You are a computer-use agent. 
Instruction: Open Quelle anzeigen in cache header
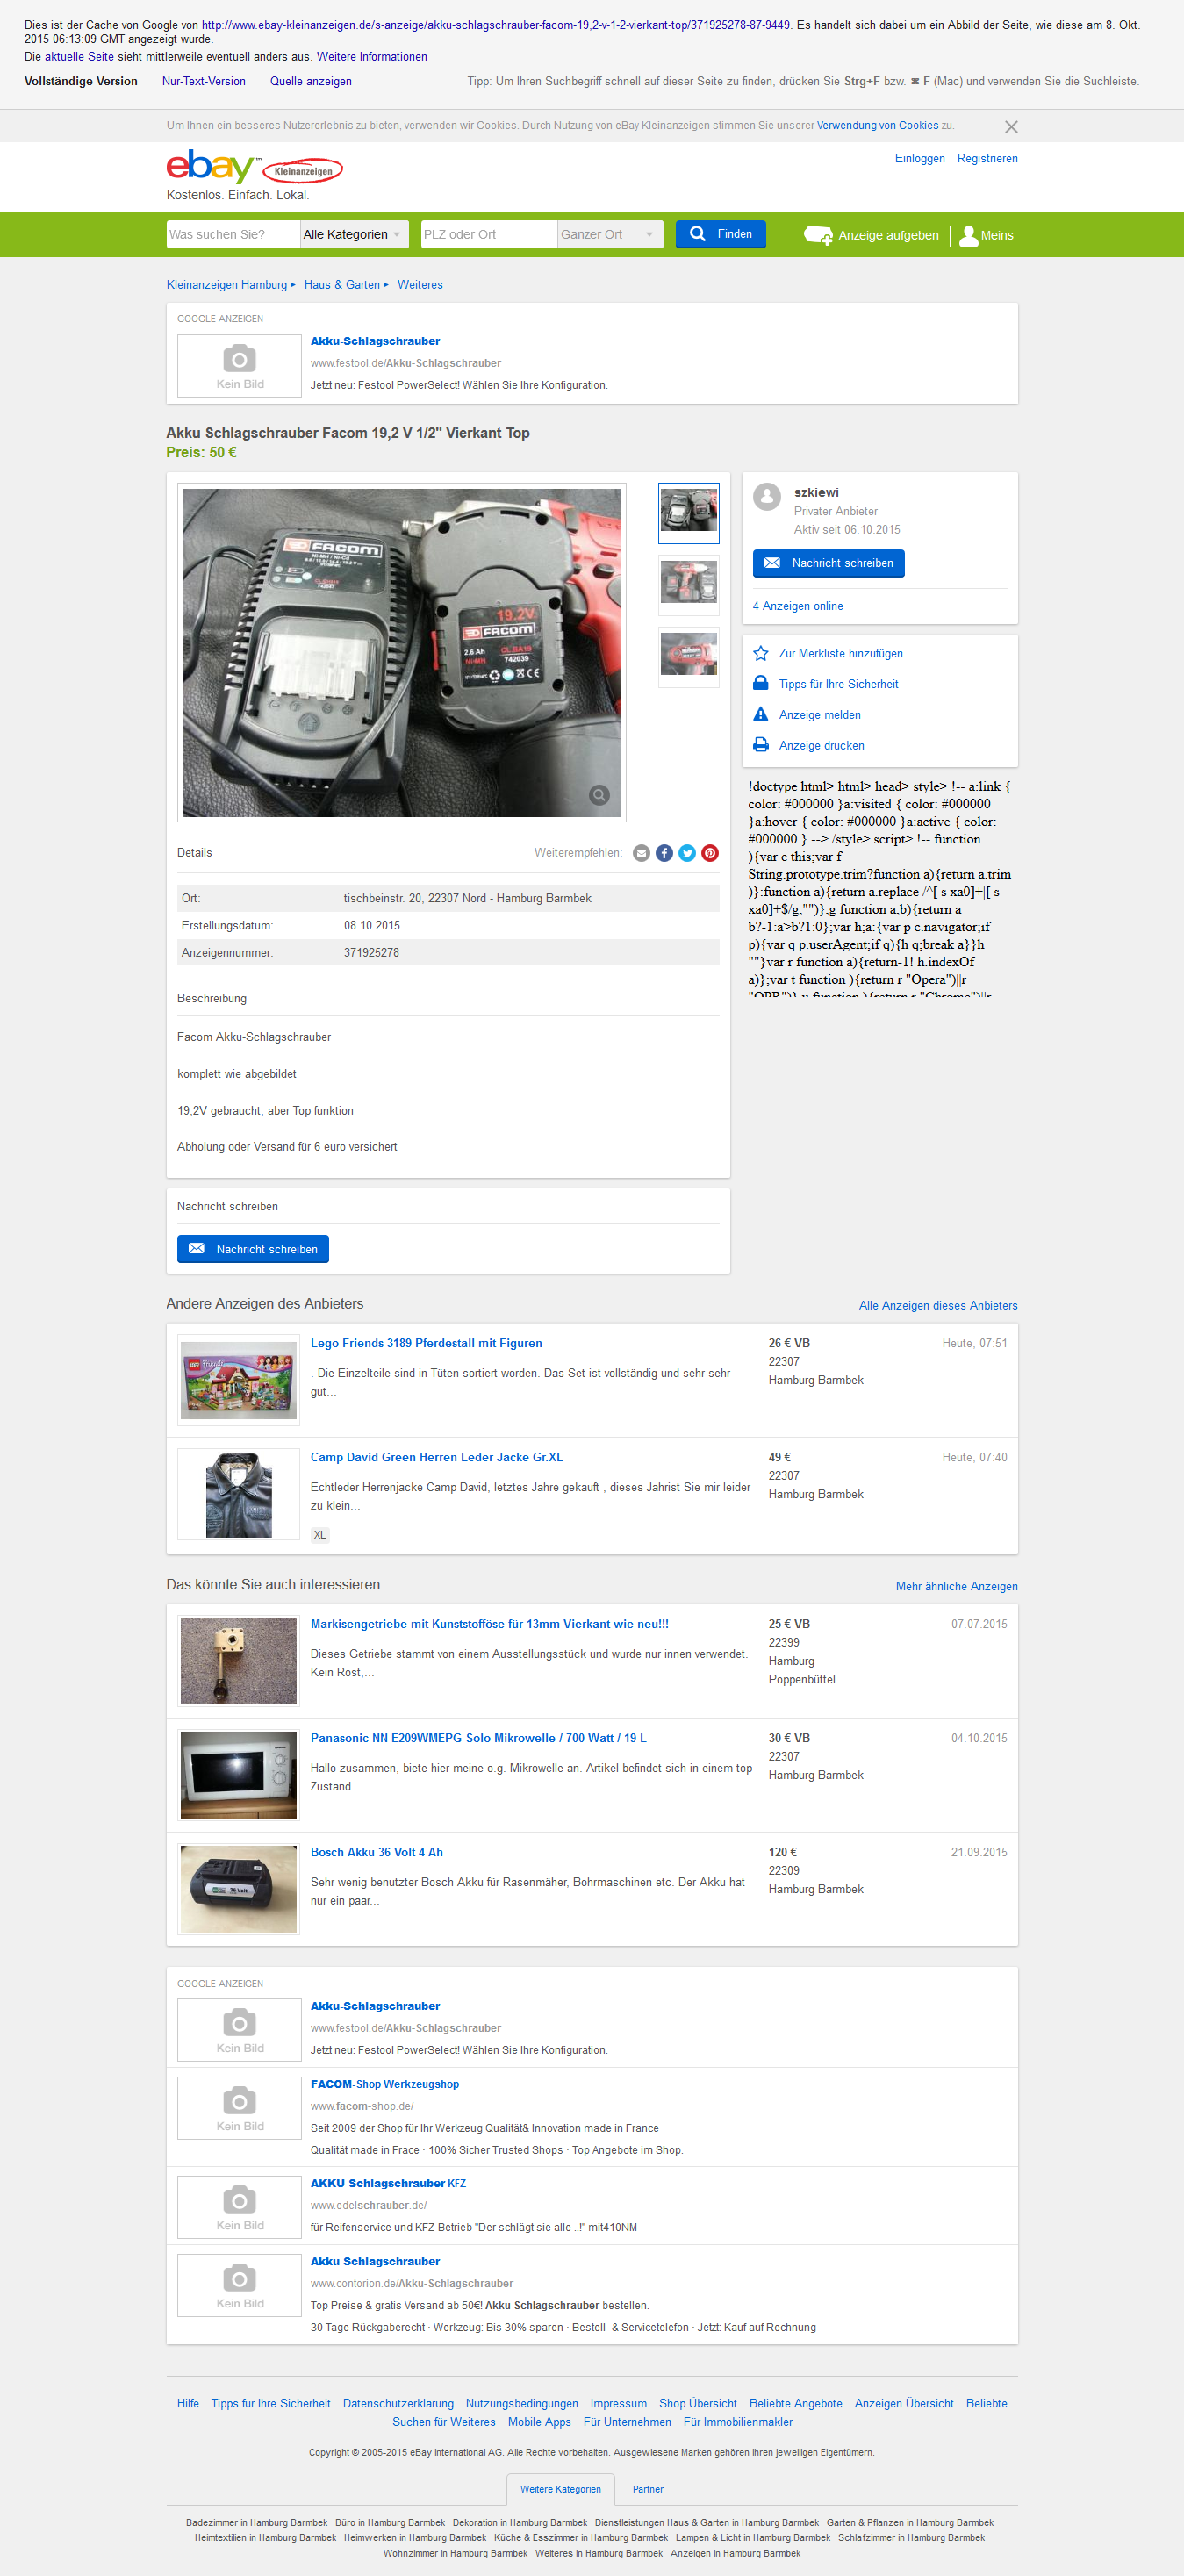(311, 81)
